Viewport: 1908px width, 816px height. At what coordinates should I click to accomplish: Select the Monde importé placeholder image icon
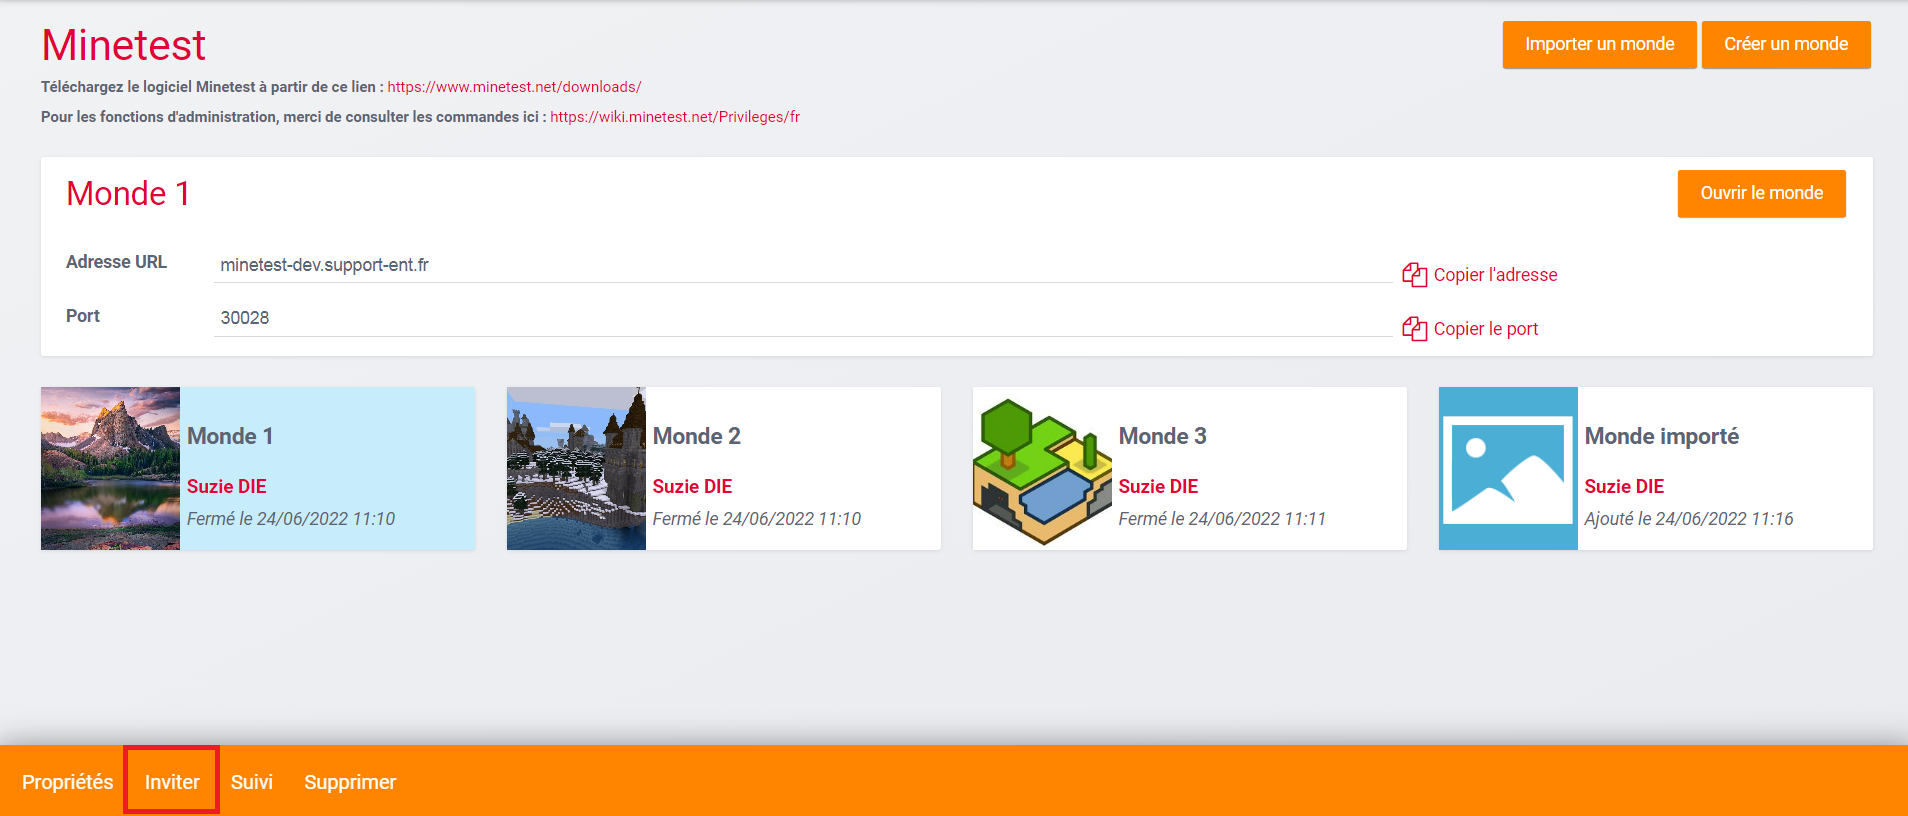[x=1507, y=468]
